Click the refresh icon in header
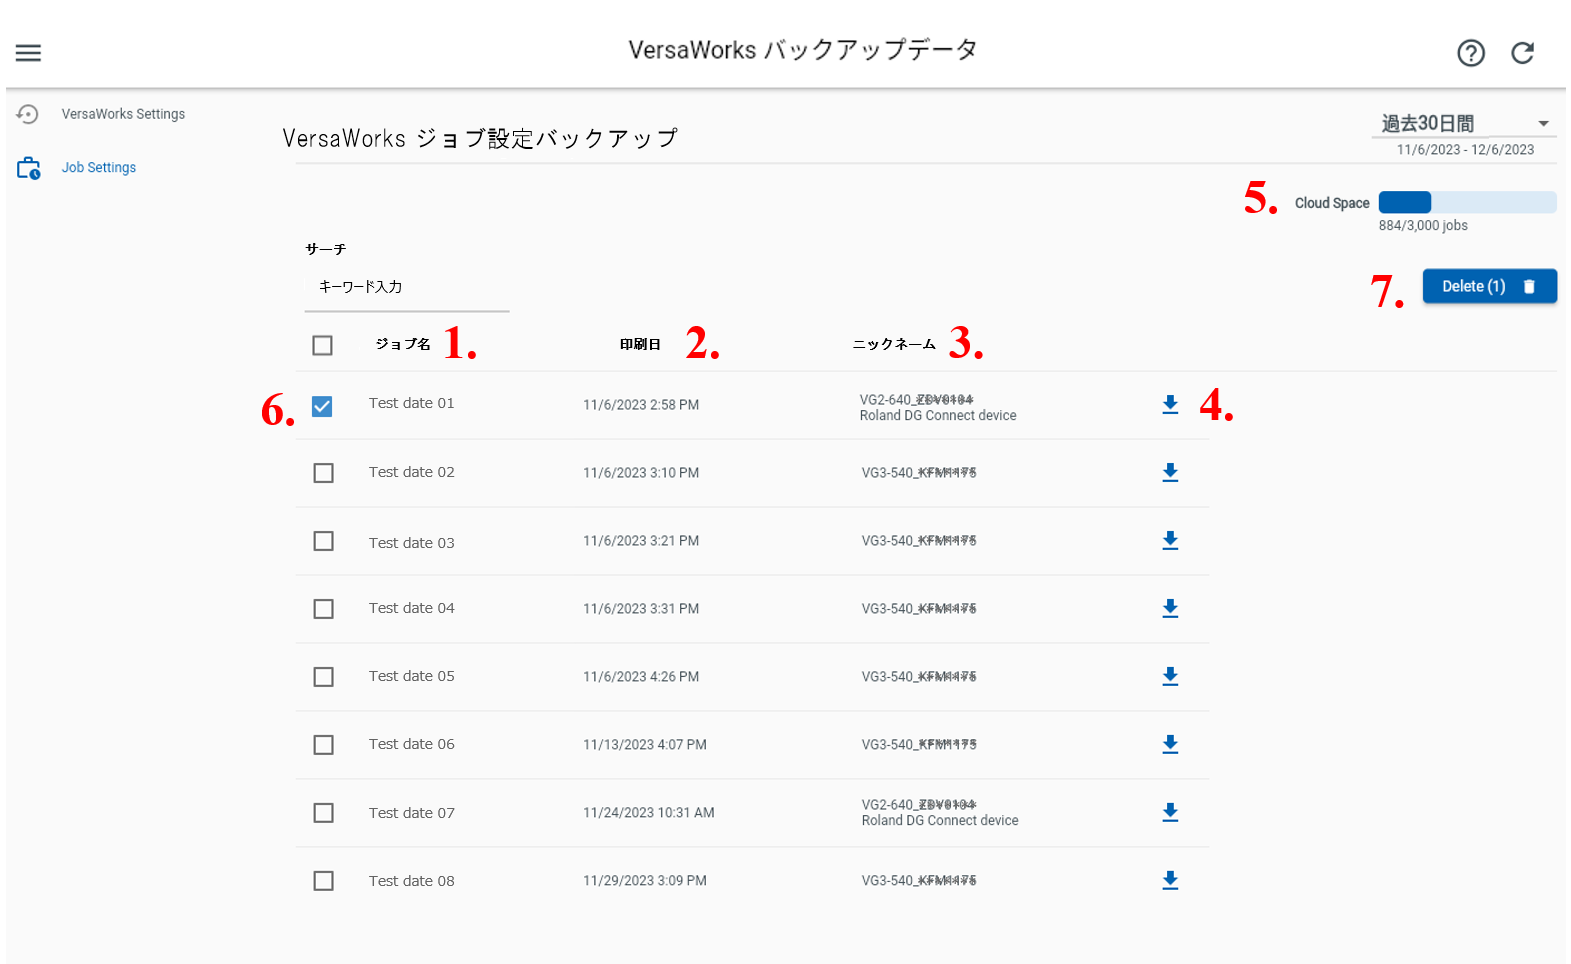Viewport: 1571px width, 964px height. click(x=1522, y=53)
